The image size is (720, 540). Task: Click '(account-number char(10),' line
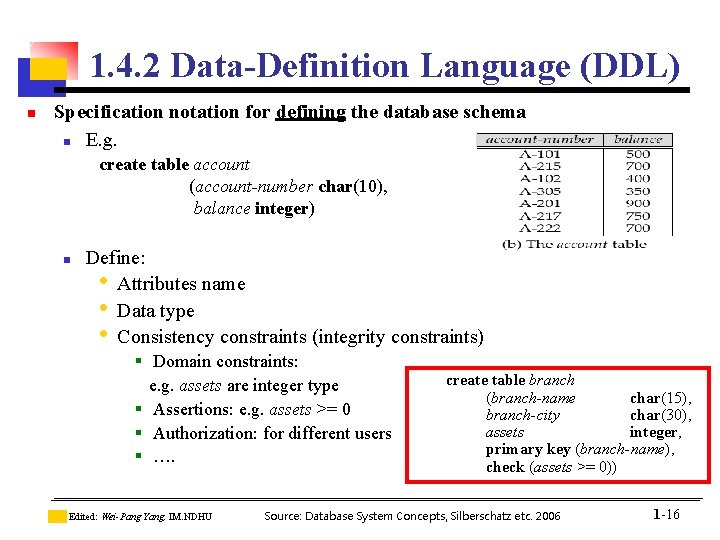point(288,186)
